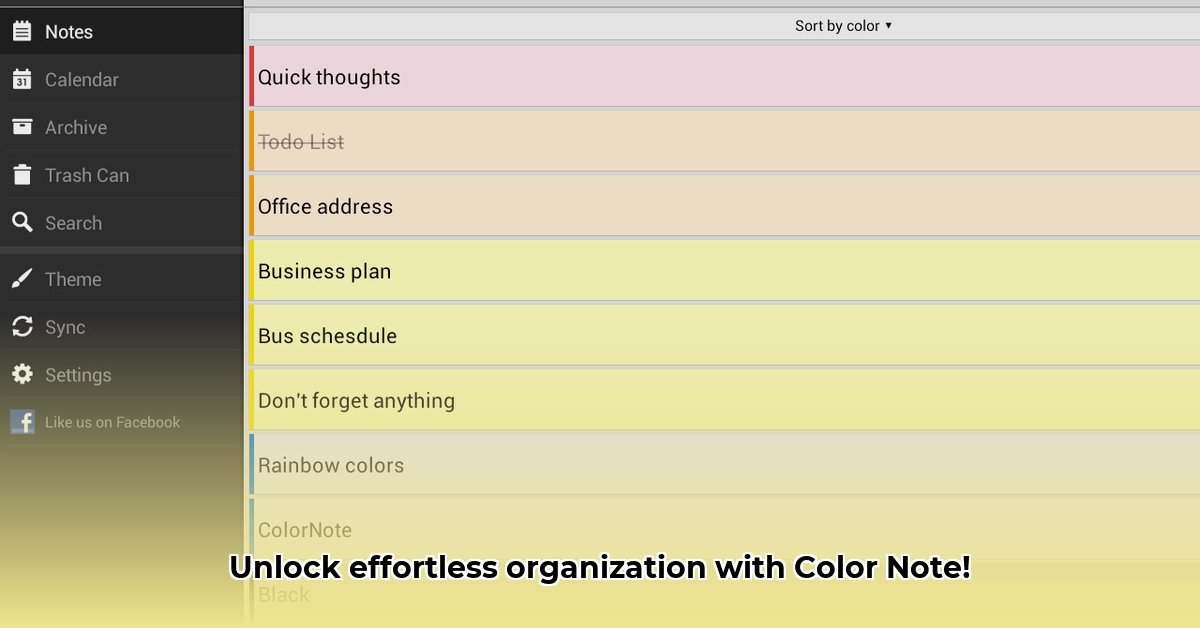The width and height of the screenshot is (1200, 628).
Task: Click the red color bar on Quick thoughts
Action: pyautogui.click(x=252, y=76)
